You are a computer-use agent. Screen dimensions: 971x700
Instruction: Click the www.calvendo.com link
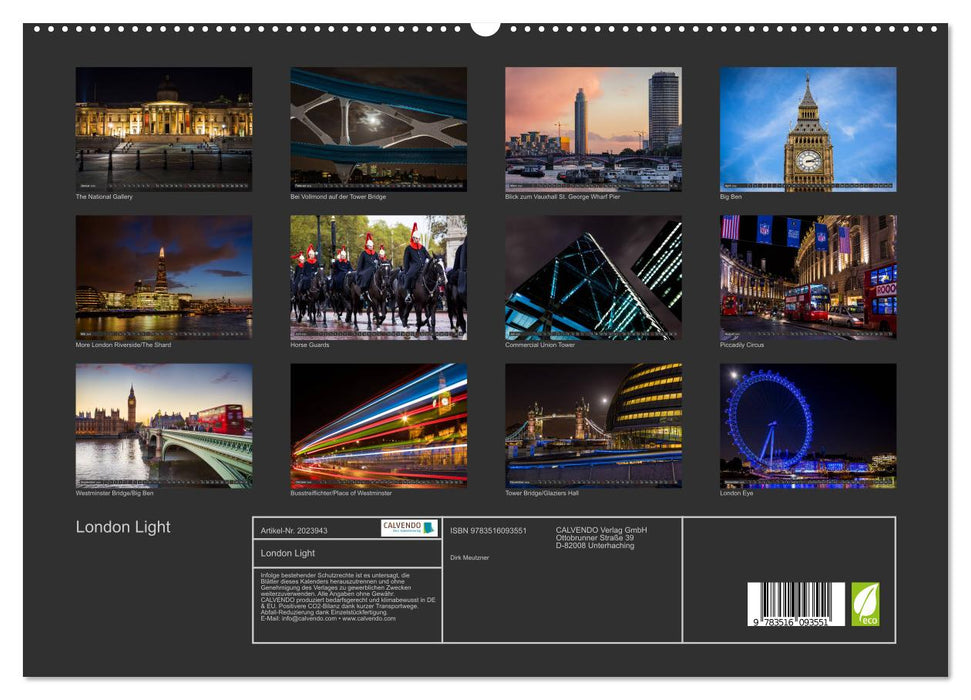tap(368, 618)
